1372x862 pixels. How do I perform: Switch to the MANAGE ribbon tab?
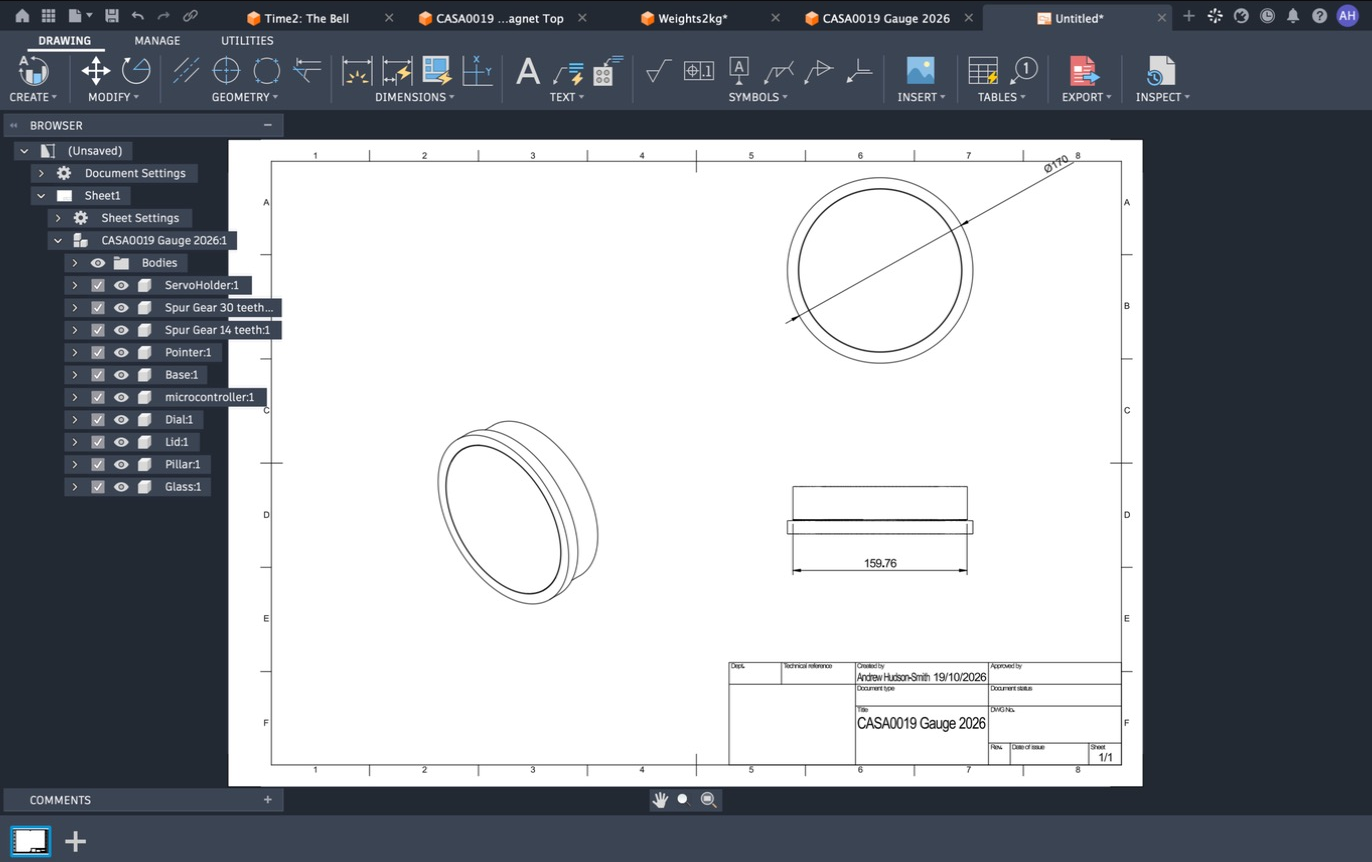coord(158,41)
